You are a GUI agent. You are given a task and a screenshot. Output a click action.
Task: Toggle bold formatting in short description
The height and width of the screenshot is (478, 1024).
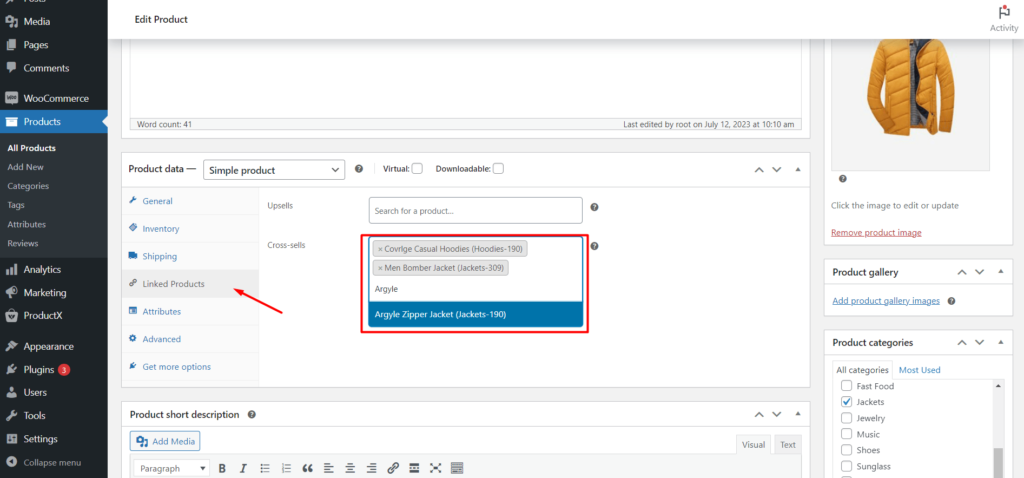pyautogui.click(x=222, y=468)
